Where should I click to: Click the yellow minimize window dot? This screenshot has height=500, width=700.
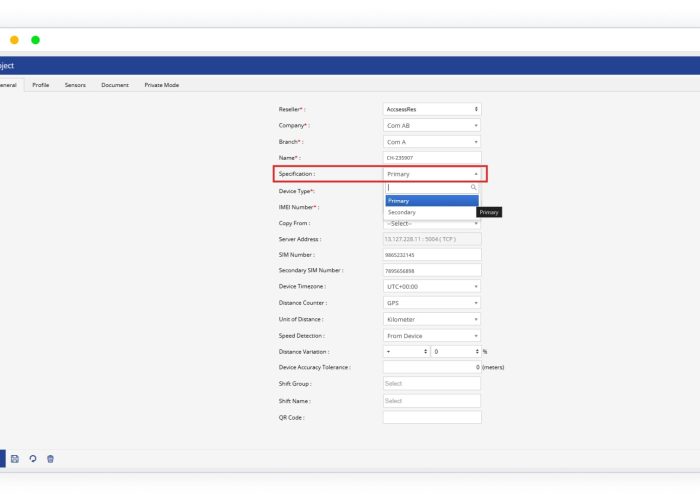coord(14,40)
